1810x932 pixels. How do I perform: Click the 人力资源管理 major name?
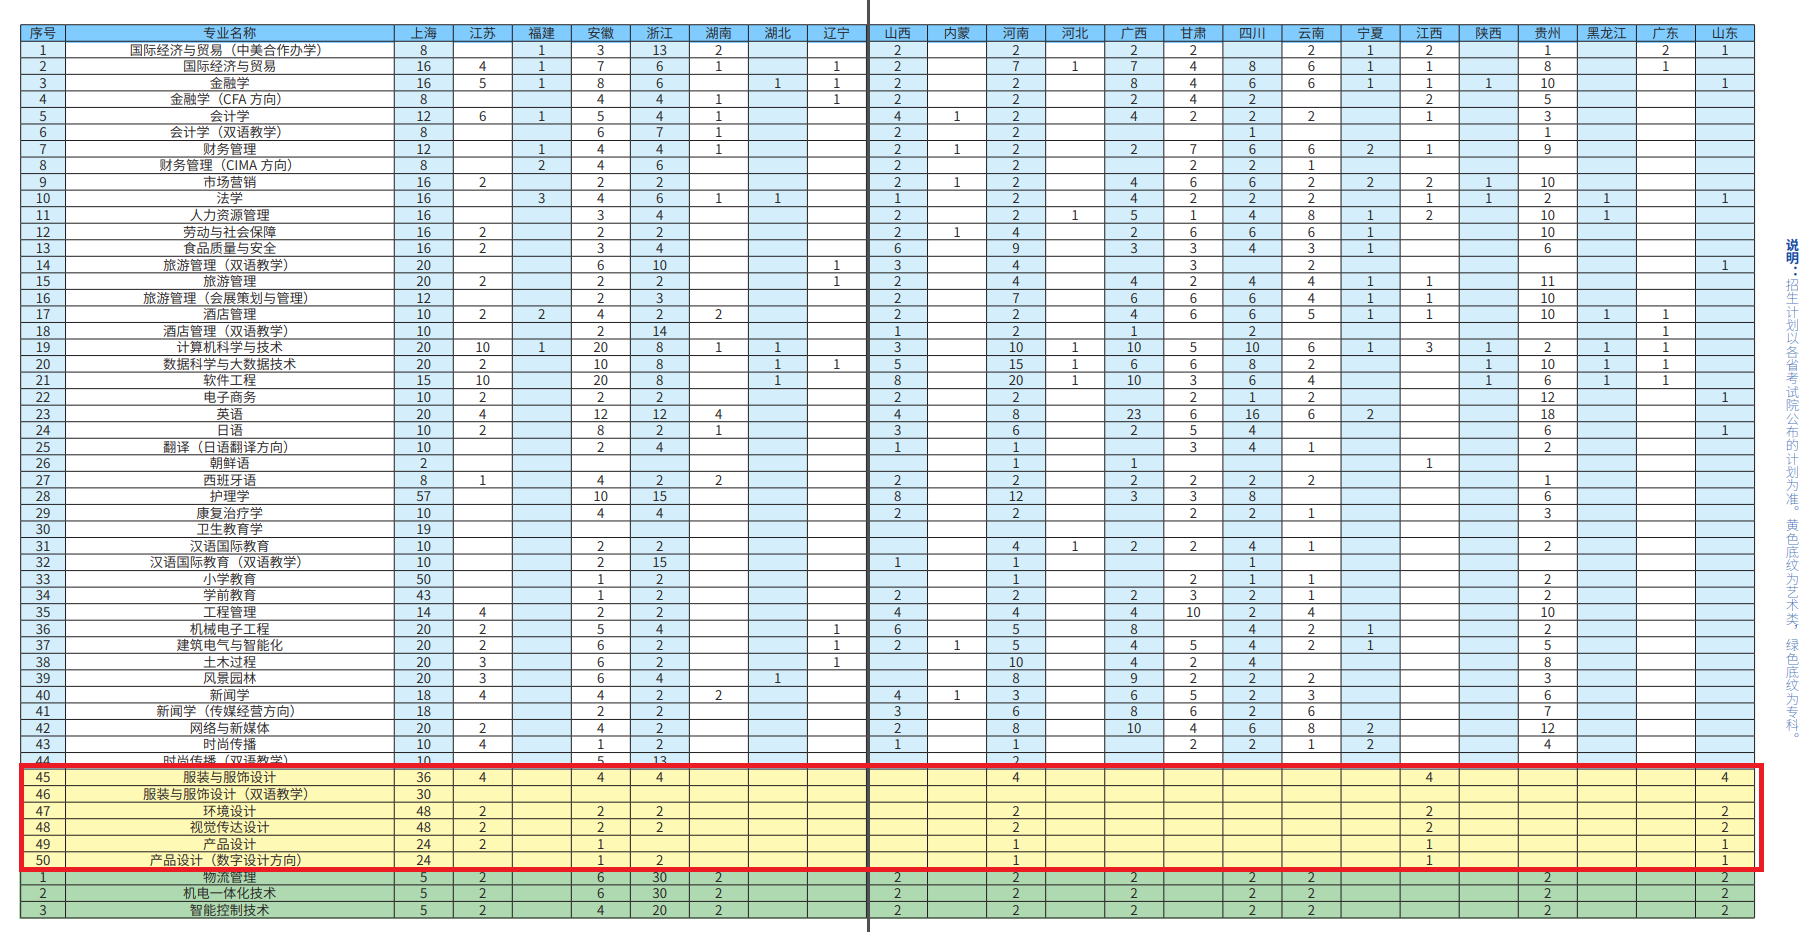pos(230,215)
